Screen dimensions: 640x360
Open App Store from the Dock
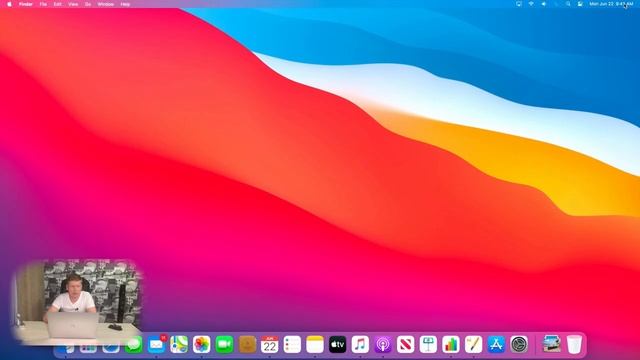tap(496, 344)
